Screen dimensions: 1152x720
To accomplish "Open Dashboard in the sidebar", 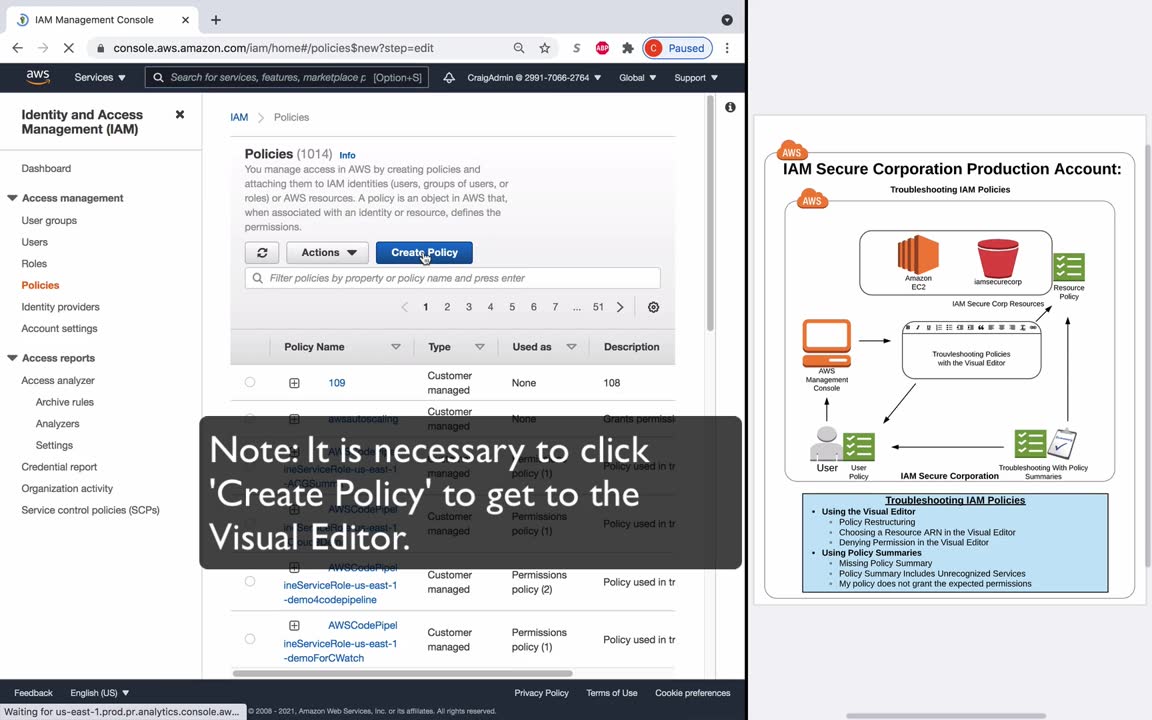I will click(x=46, y=168).
